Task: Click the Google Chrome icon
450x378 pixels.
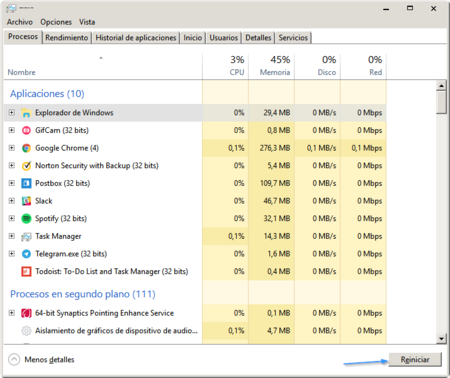Action: pos(26,148)
